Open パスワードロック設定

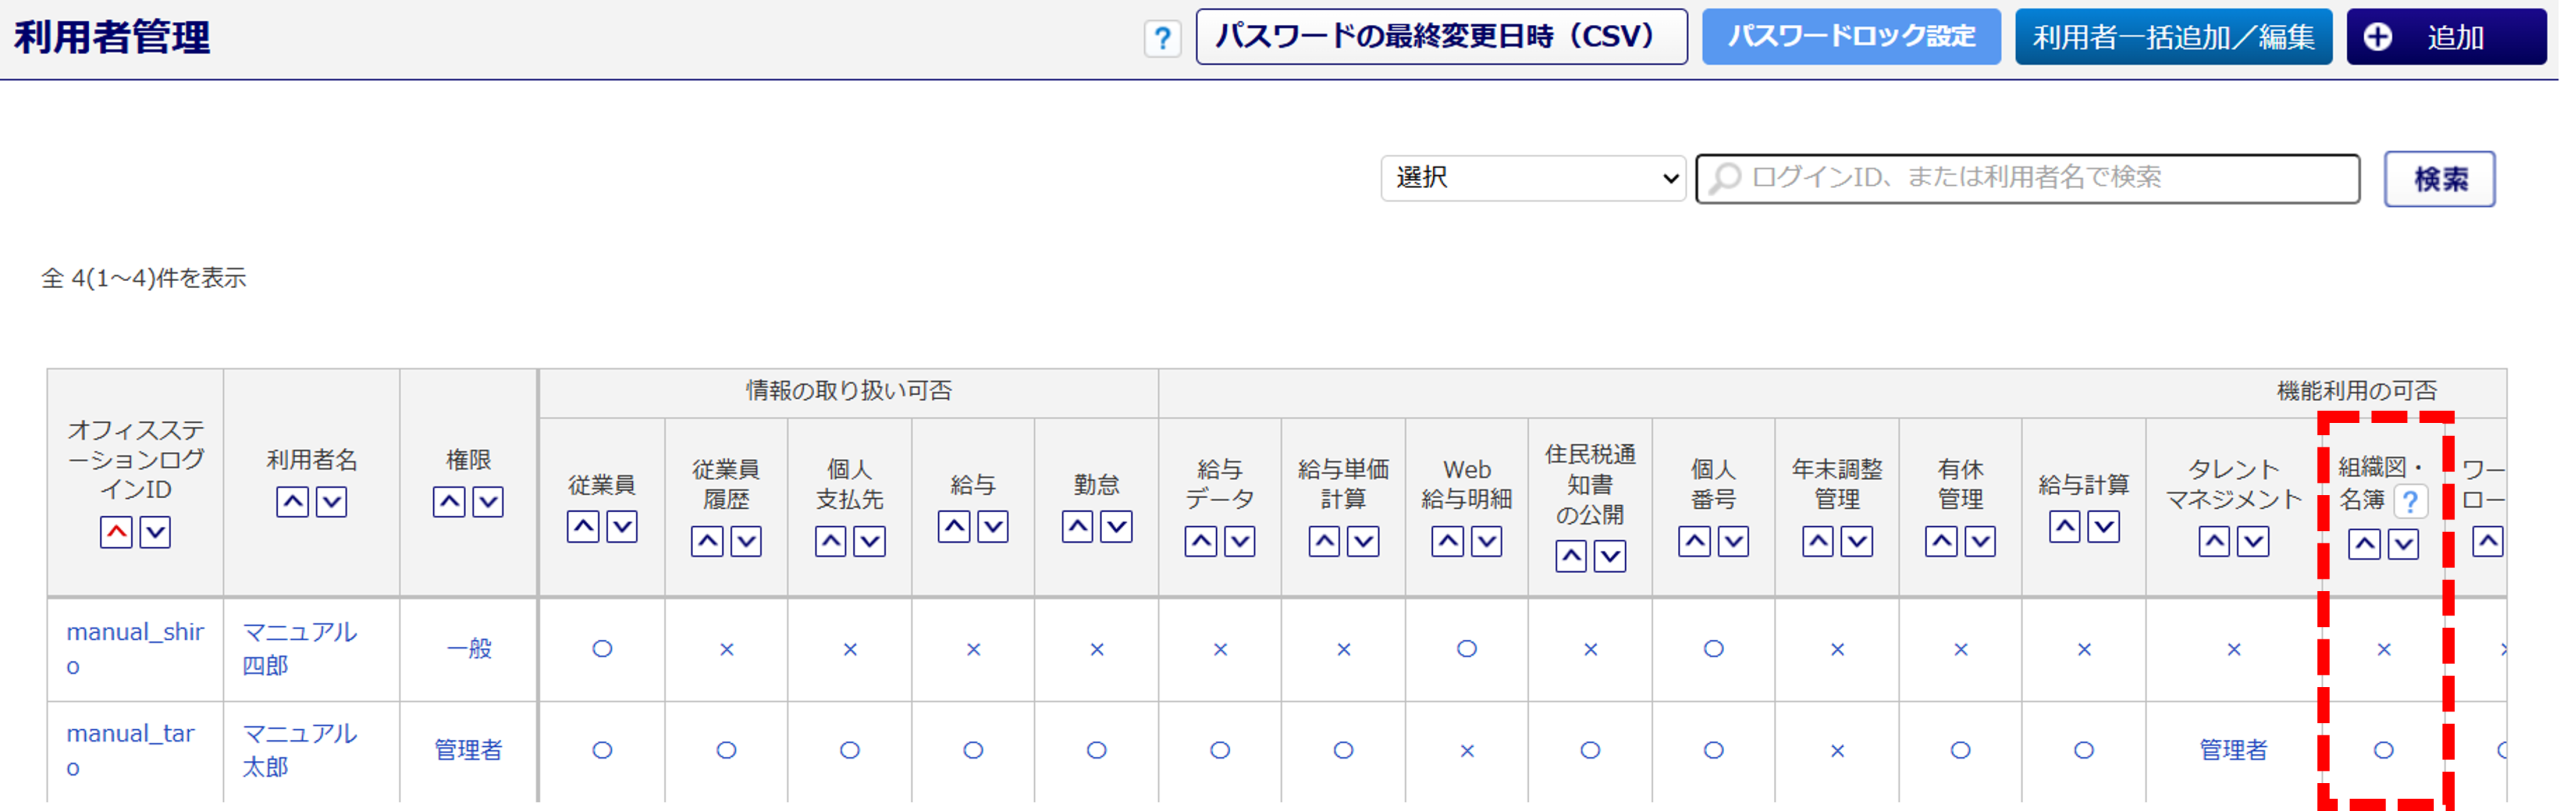[x=1851, y=37]
